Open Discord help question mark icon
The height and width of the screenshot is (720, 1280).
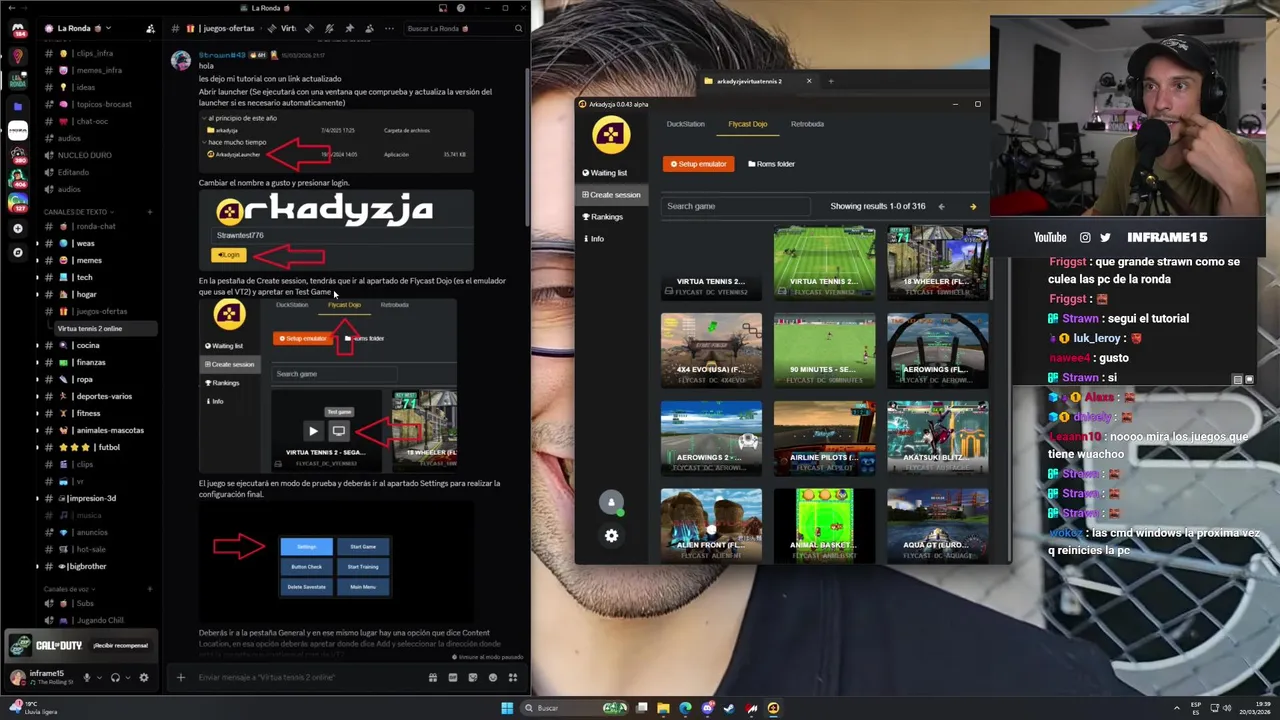tap(461, 8)
